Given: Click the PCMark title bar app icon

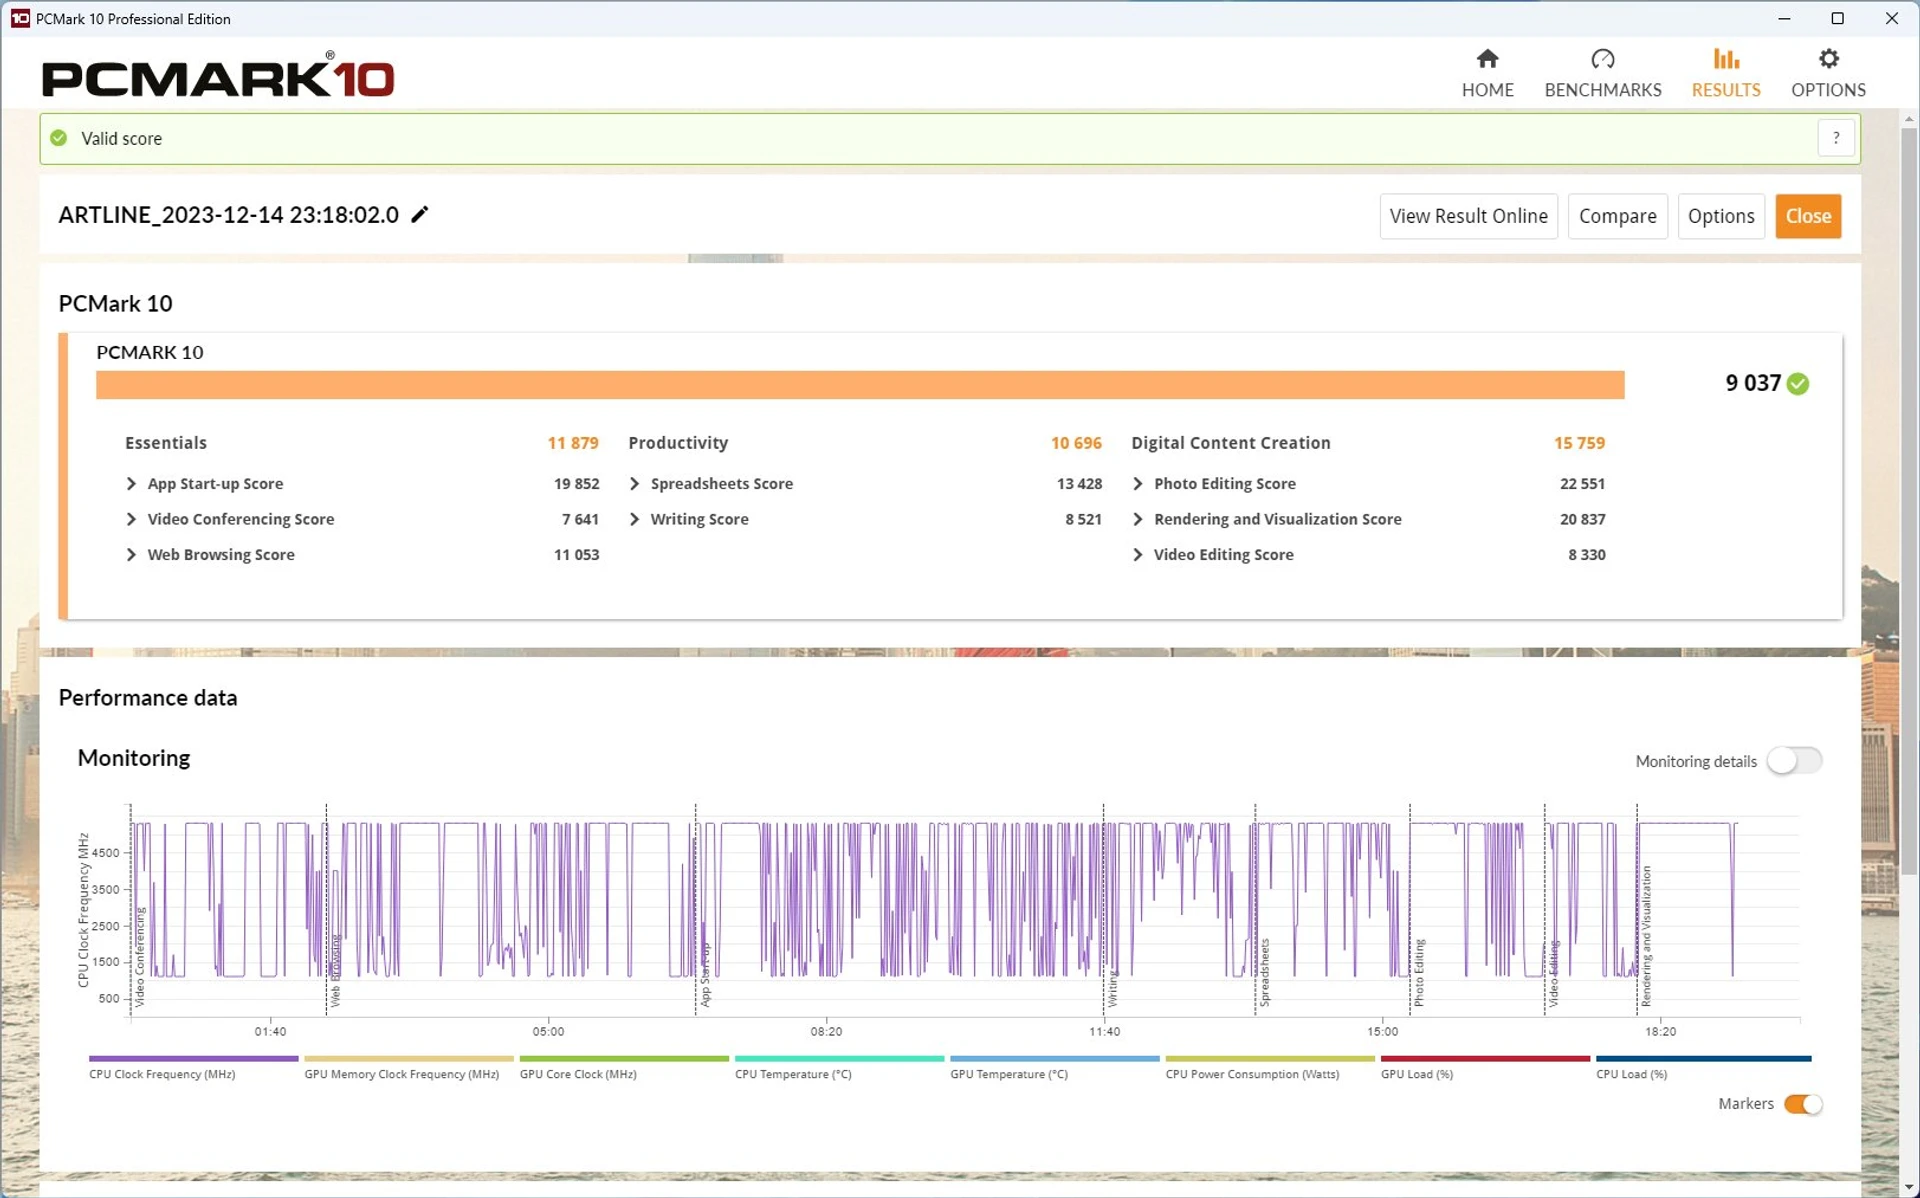Looking at the screenshot, I should pos(19,18).
